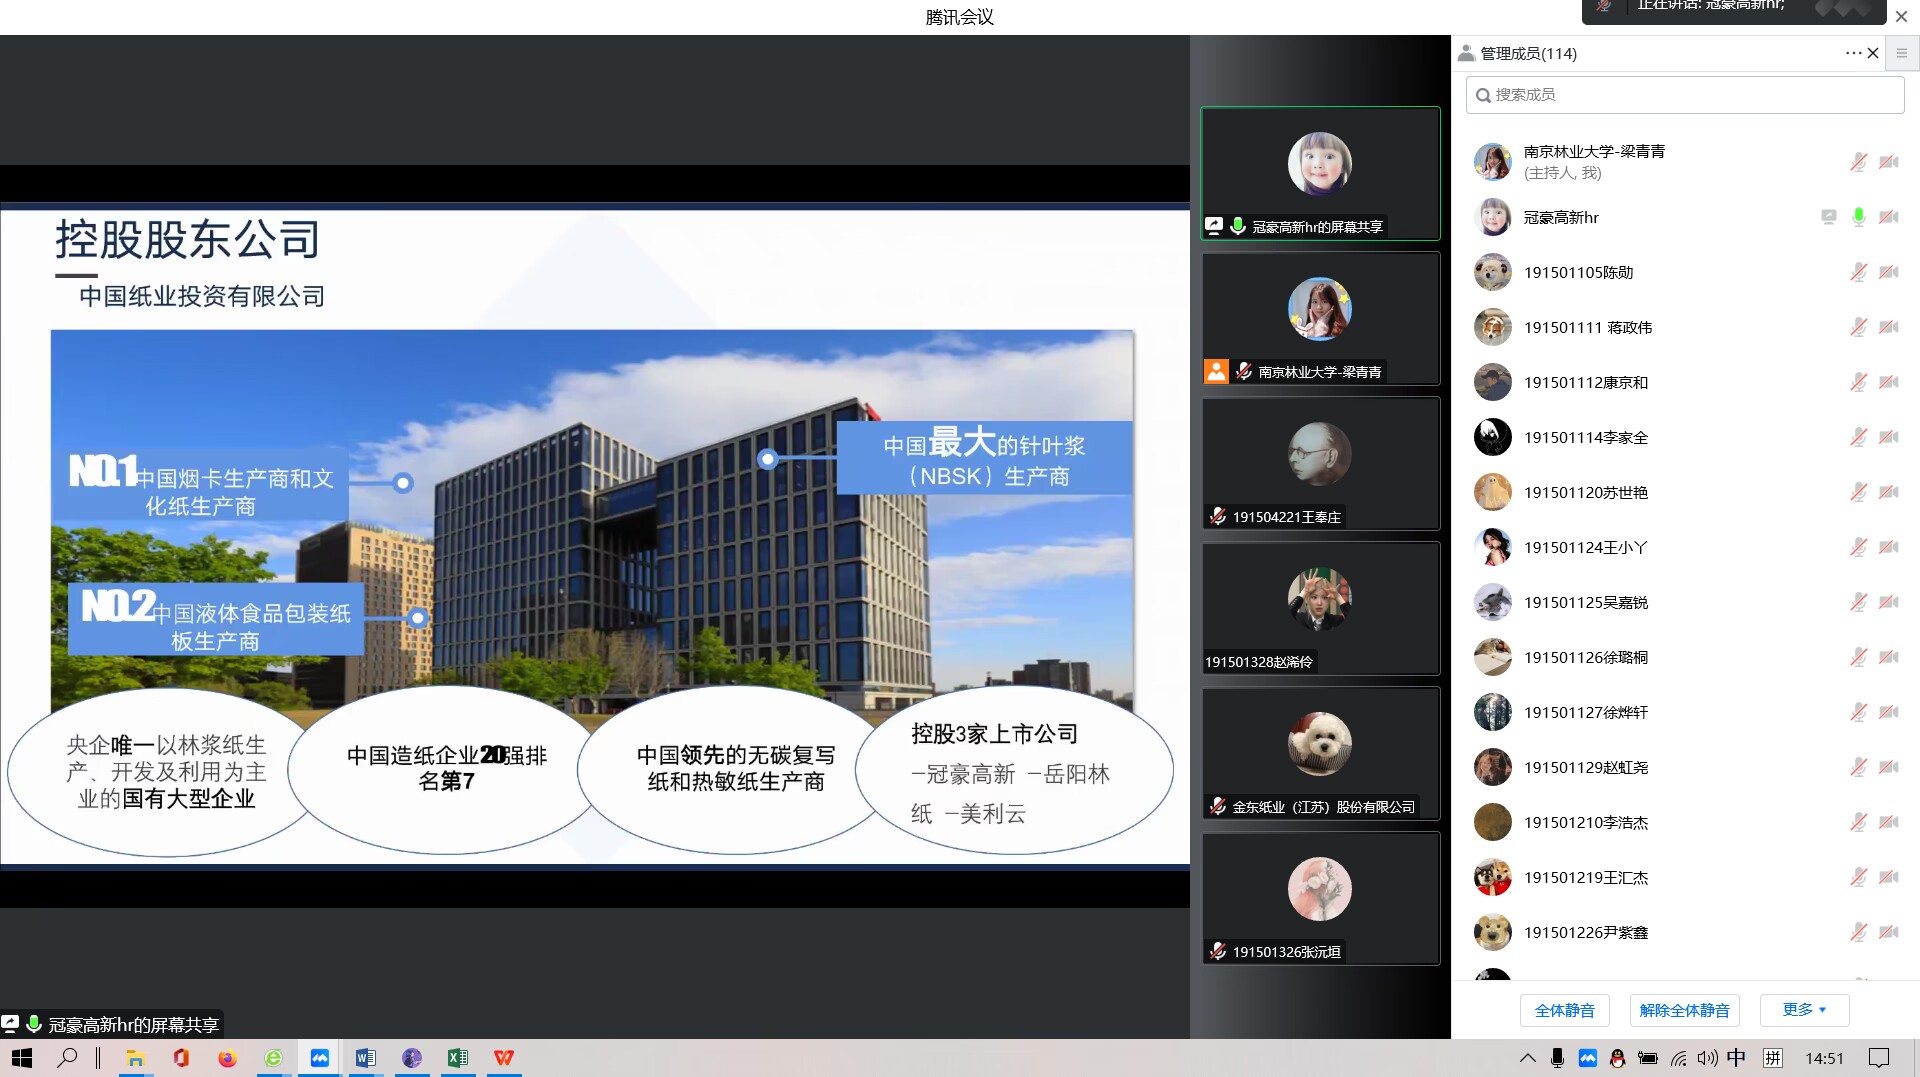Image resolution: width=1920 pixels, height=1077 pixels.
Task: Click camera icon of 191501127徐烨轩
Action: tap(1888, 712)
